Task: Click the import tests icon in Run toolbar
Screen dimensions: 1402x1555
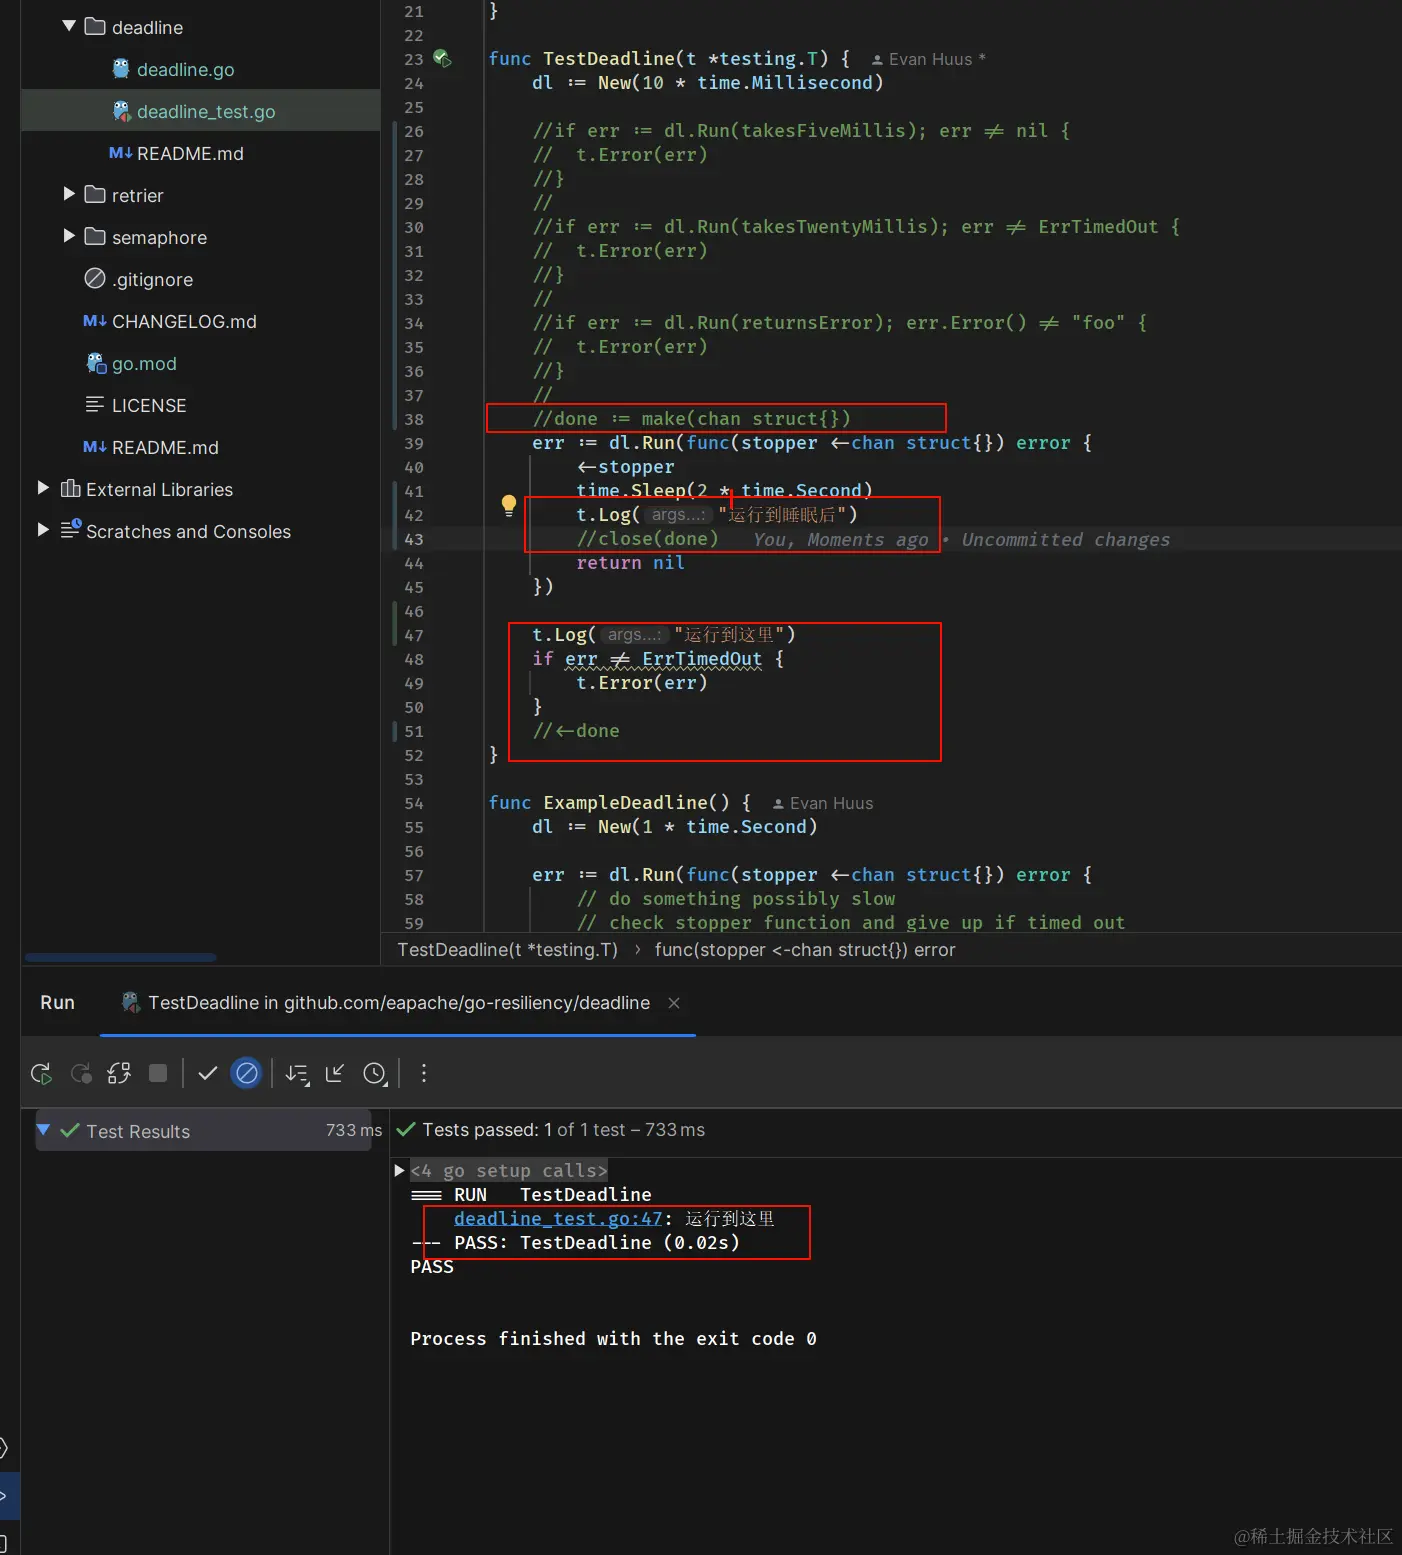Action: (335, 1073)
